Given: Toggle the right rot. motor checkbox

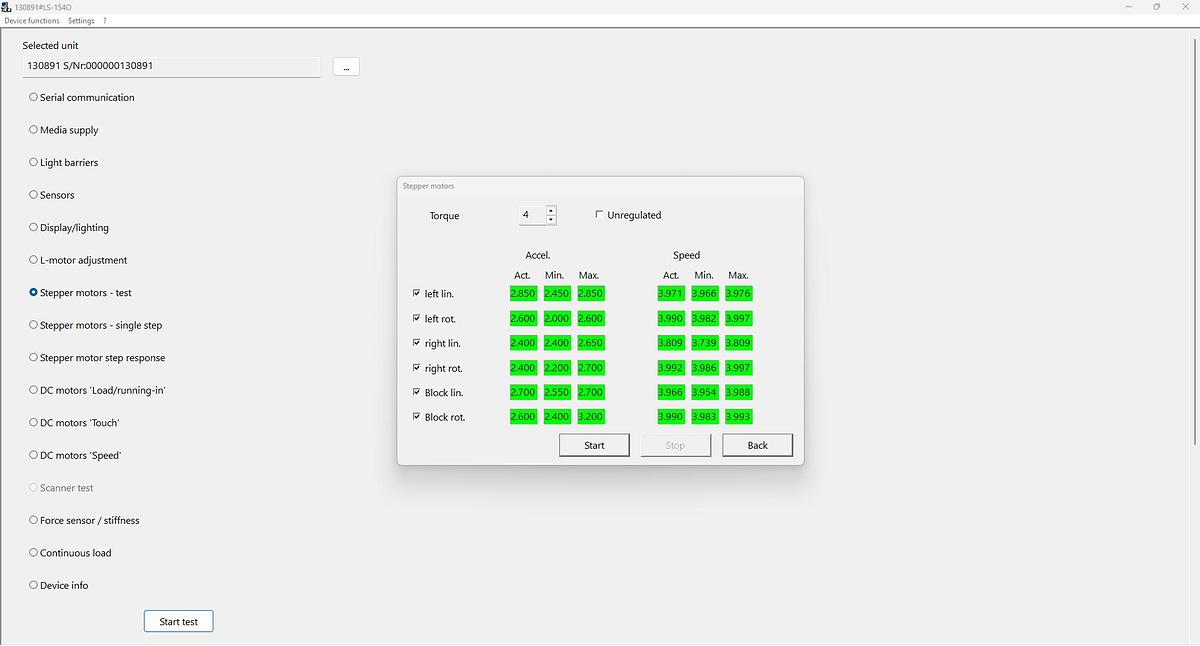Looking at the screenshot, I should [x=417, y=368].
